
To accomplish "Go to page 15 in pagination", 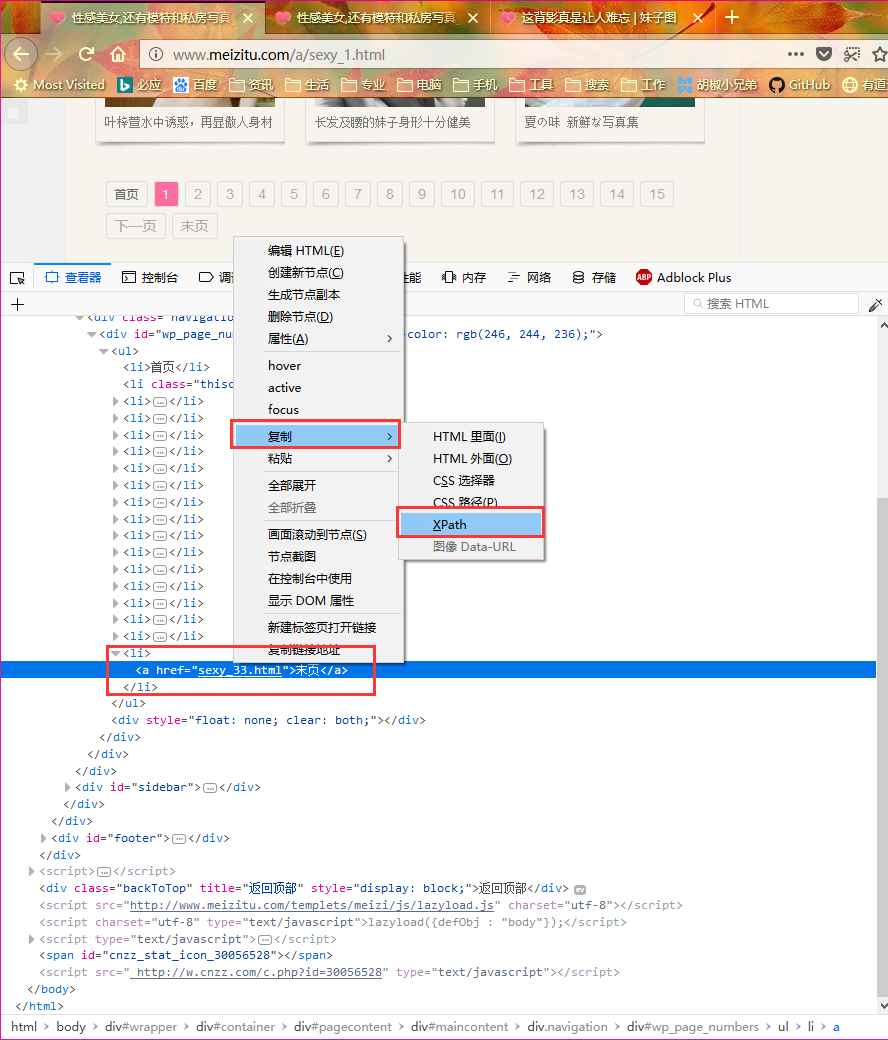I will pos(657,194).
